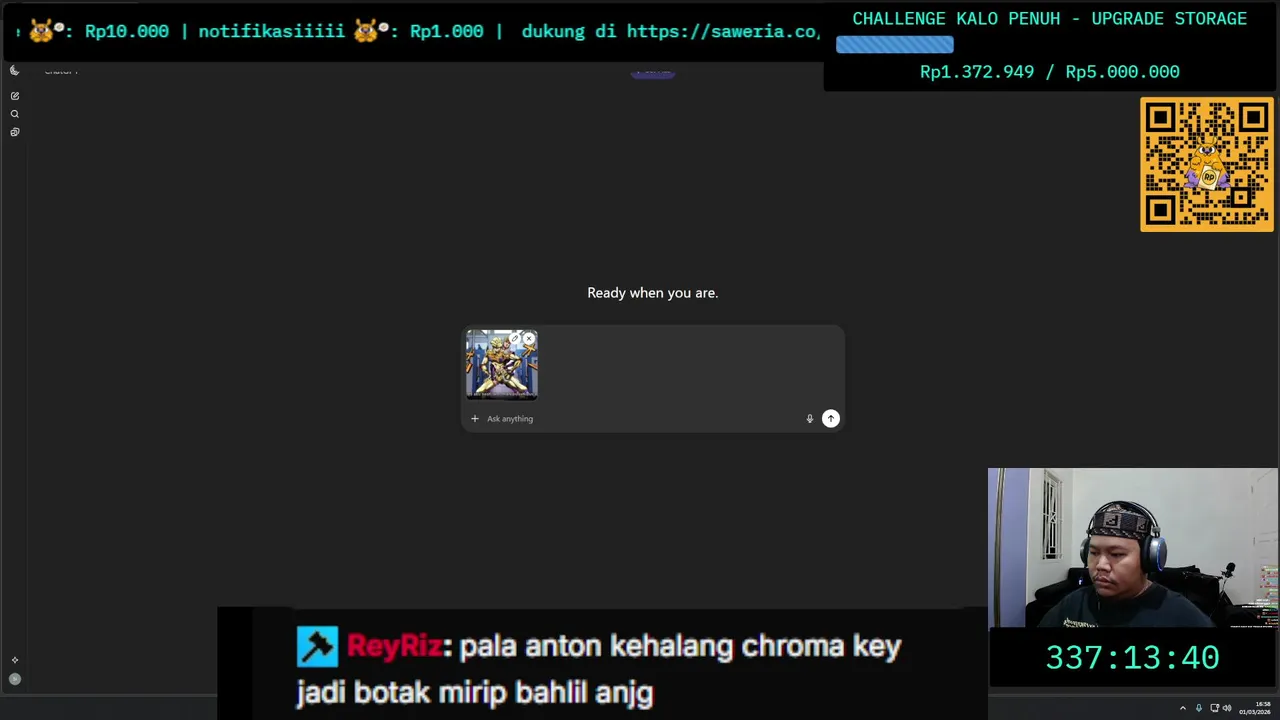This screenshot has height=720, width=1280.
Task: Open the volume speaker icon in the tray
Action: [1228, 708]
